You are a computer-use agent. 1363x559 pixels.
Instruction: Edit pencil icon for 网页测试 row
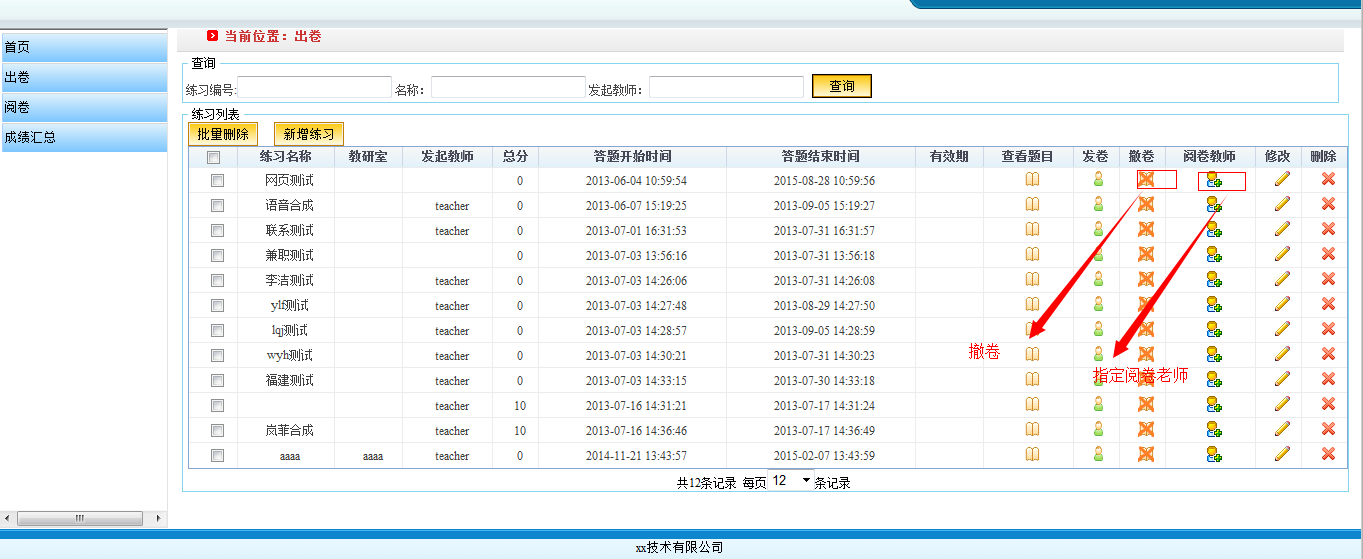click(x=1282, y=179)
